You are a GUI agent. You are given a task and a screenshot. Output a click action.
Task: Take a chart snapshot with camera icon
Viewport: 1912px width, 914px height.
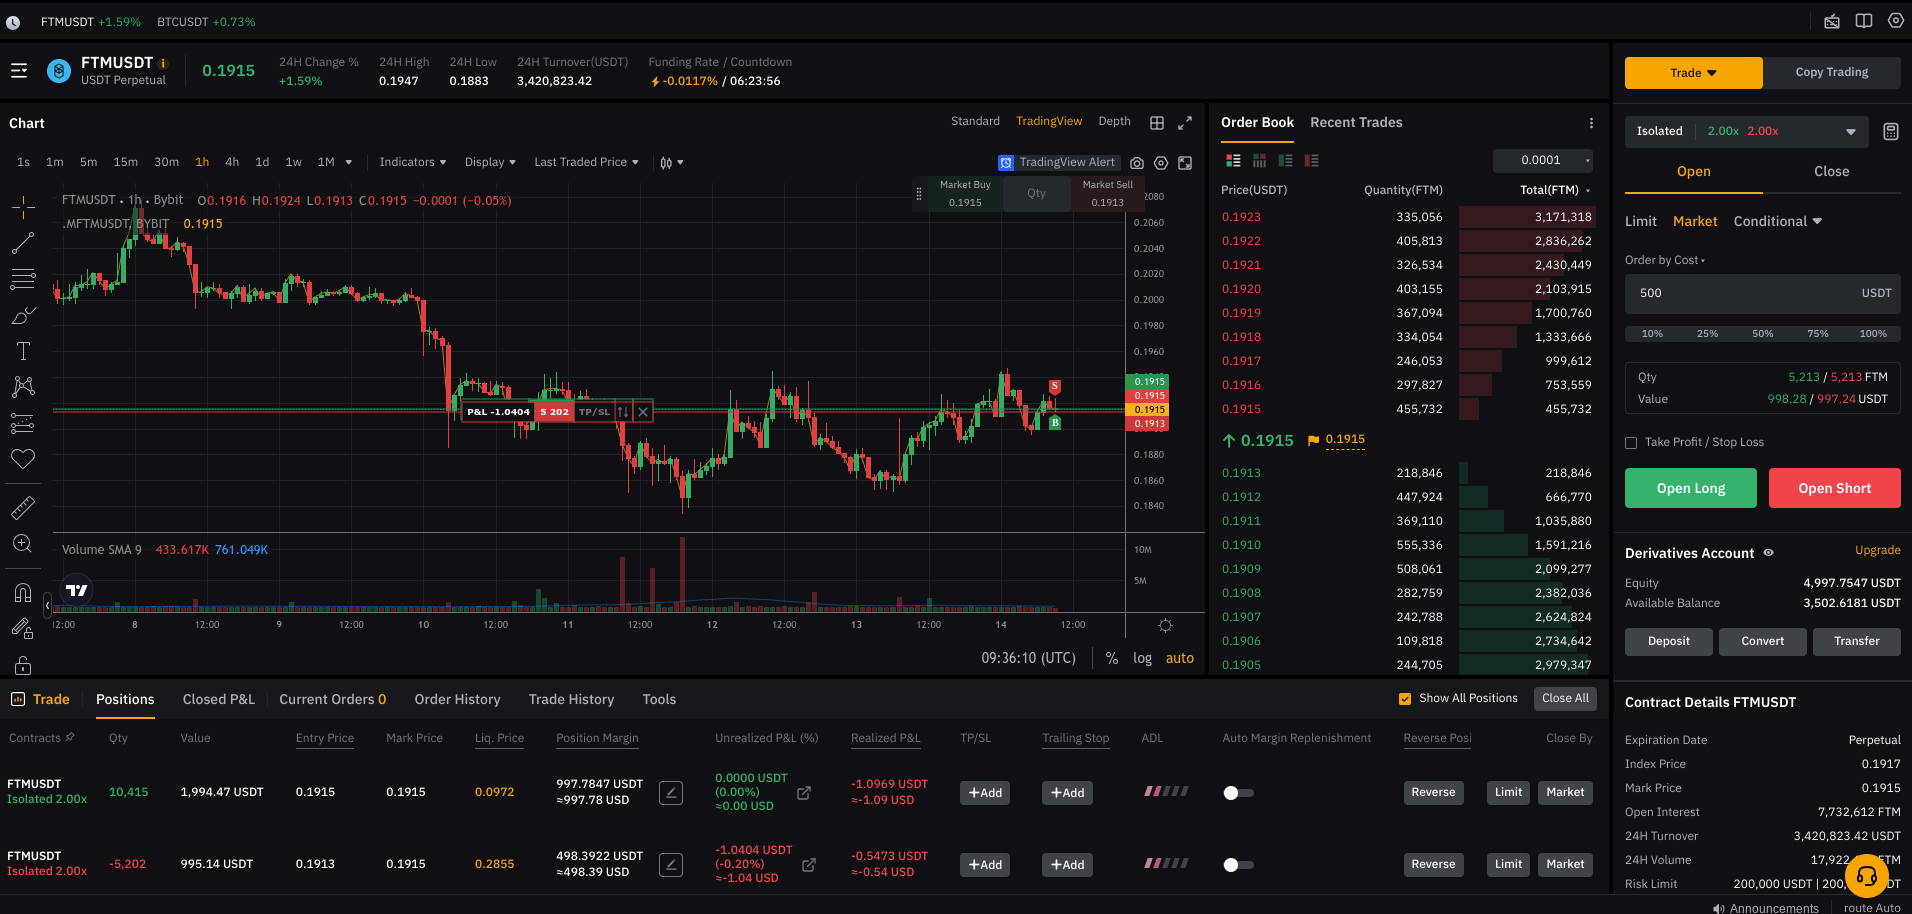coord(1137,163)
